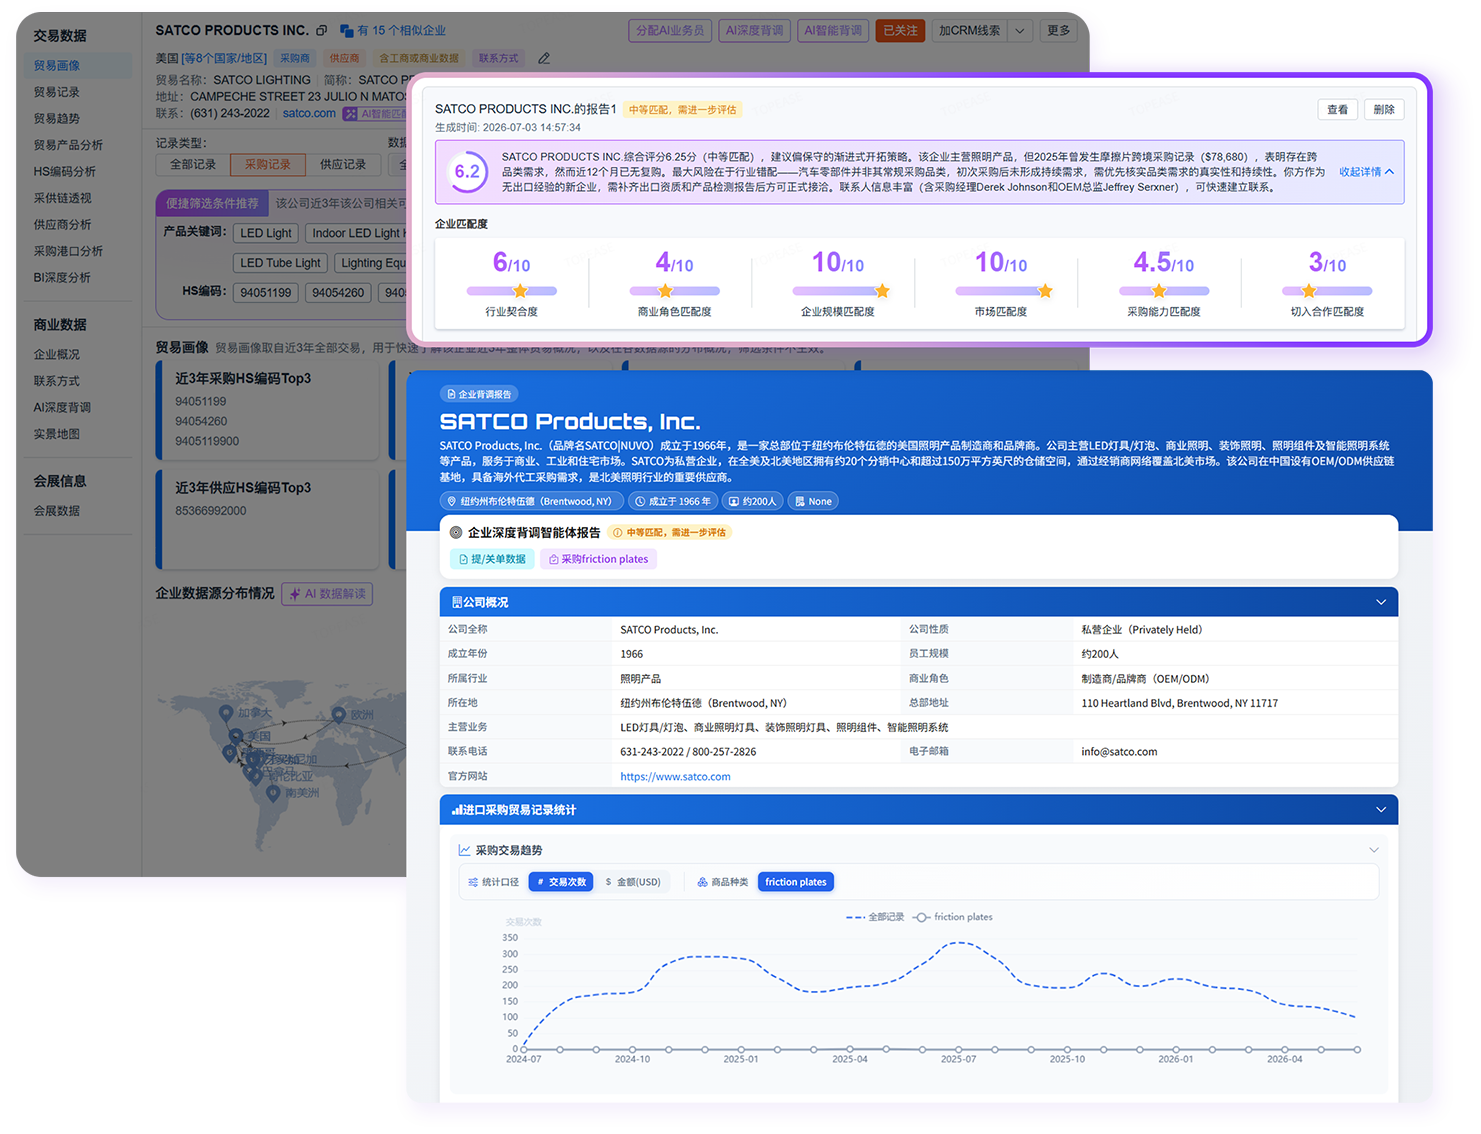Toggle the 全部记录 legend series in chart

pos(875,917)
